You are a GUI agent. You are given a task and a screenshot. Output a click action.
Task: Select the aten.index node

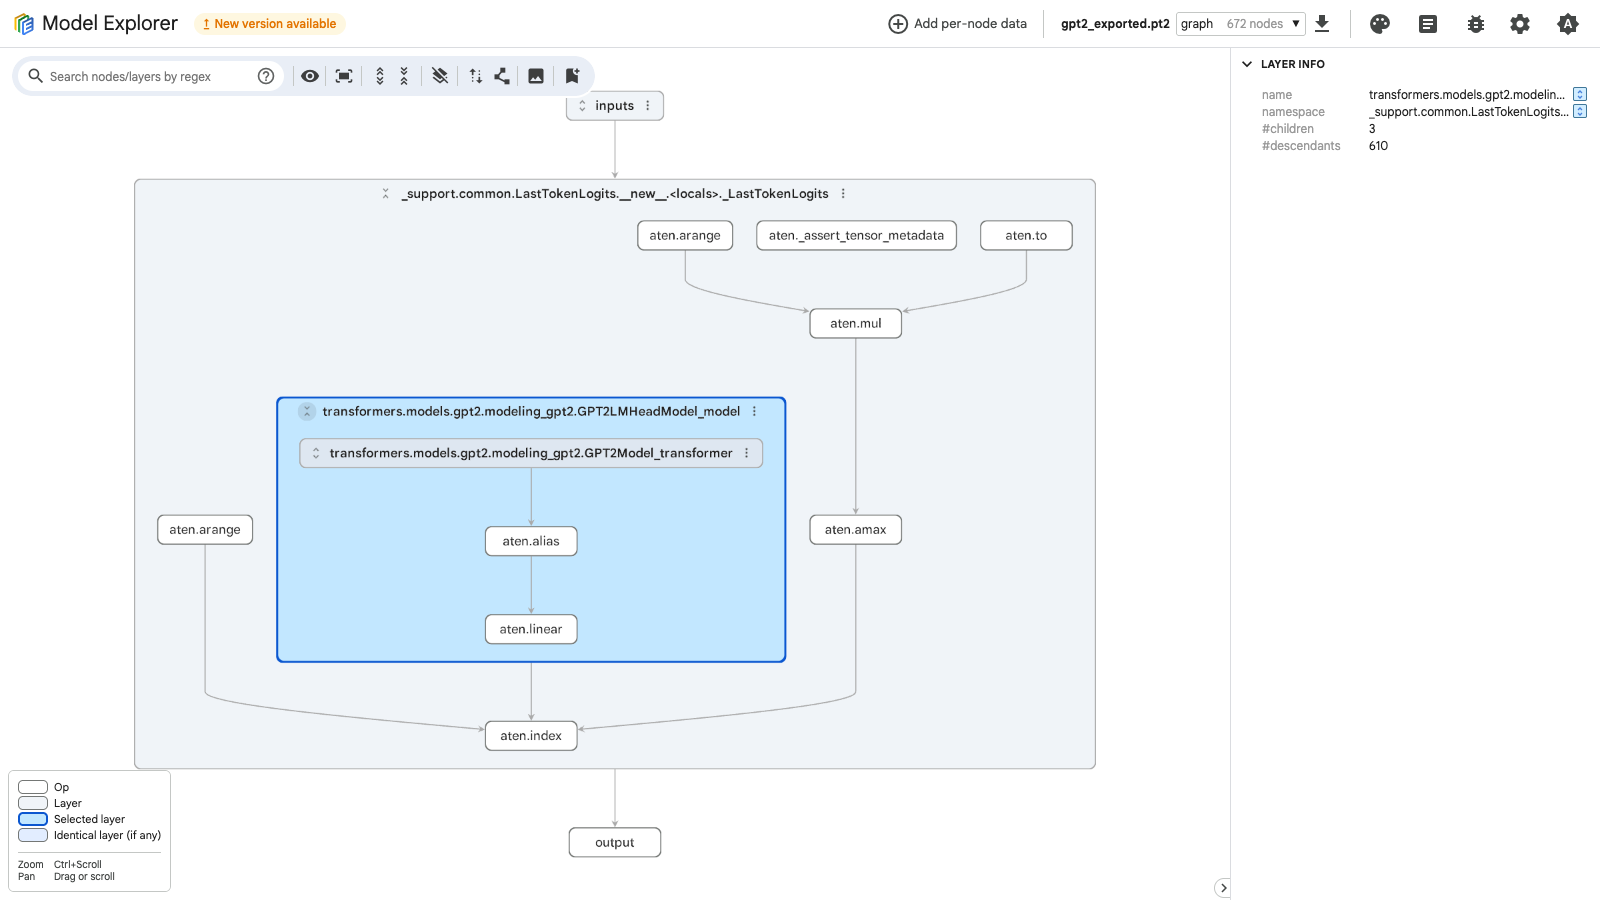531,736
